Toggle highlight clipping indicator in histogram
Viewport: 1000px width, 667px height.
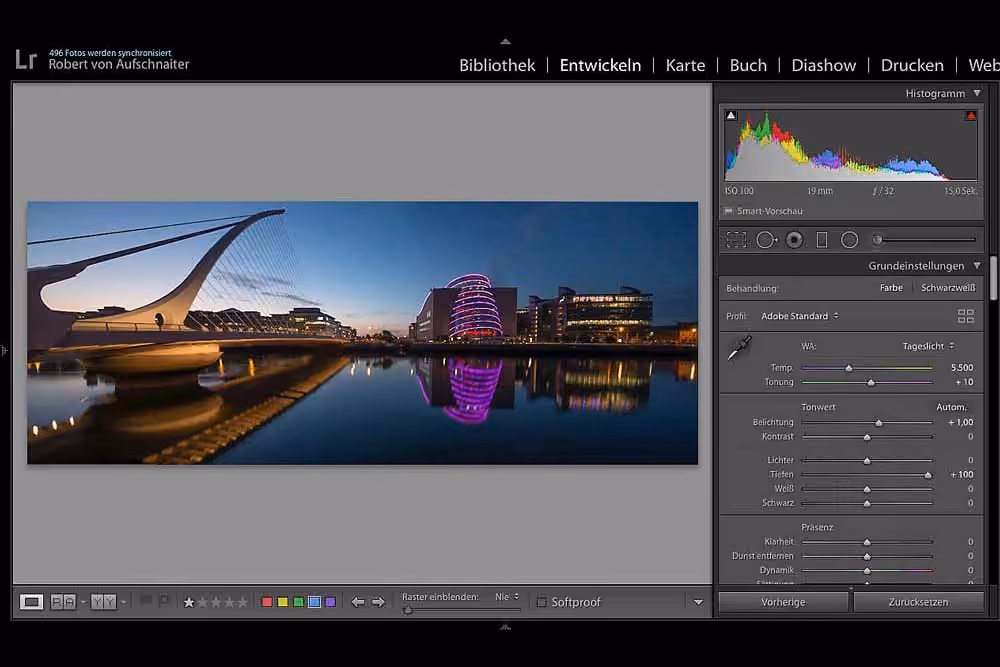(x=971, y=115)
